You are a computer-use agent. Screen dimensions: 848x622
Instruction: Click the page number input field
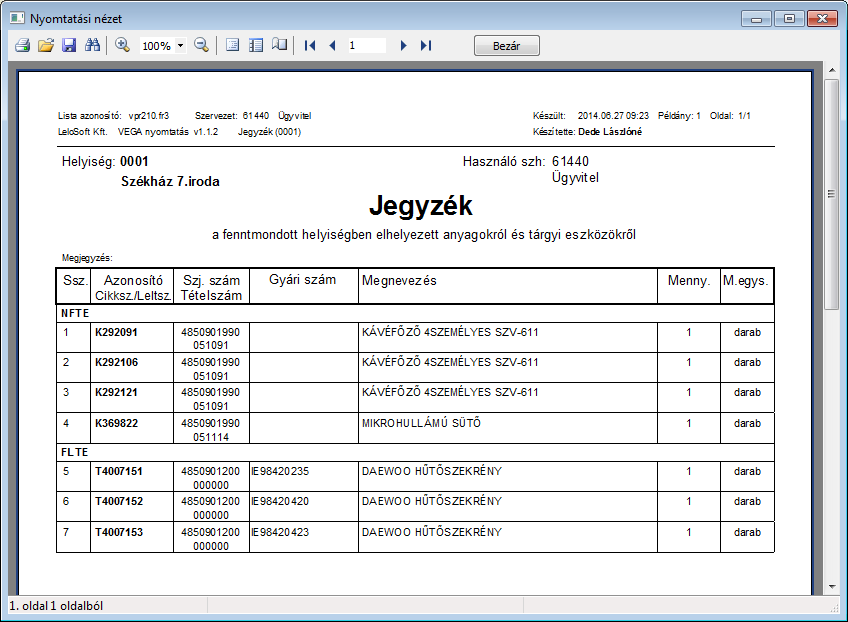(367, 45)
